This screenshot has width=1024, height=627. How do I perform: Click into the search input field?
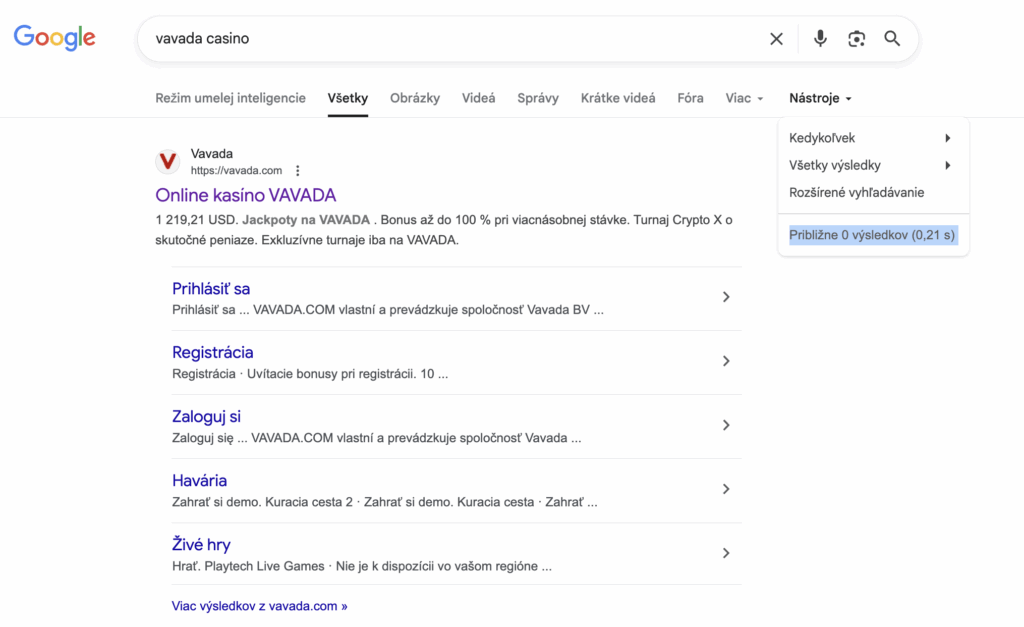[x=450, y=39]
